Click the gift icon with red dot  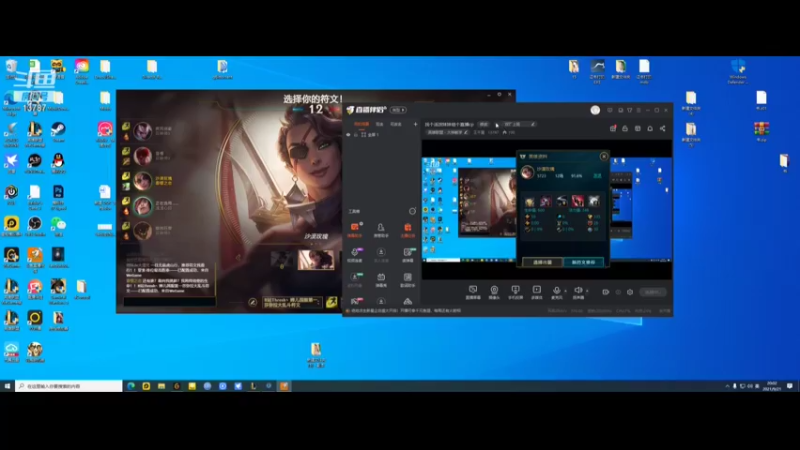(x=613, y=129)
